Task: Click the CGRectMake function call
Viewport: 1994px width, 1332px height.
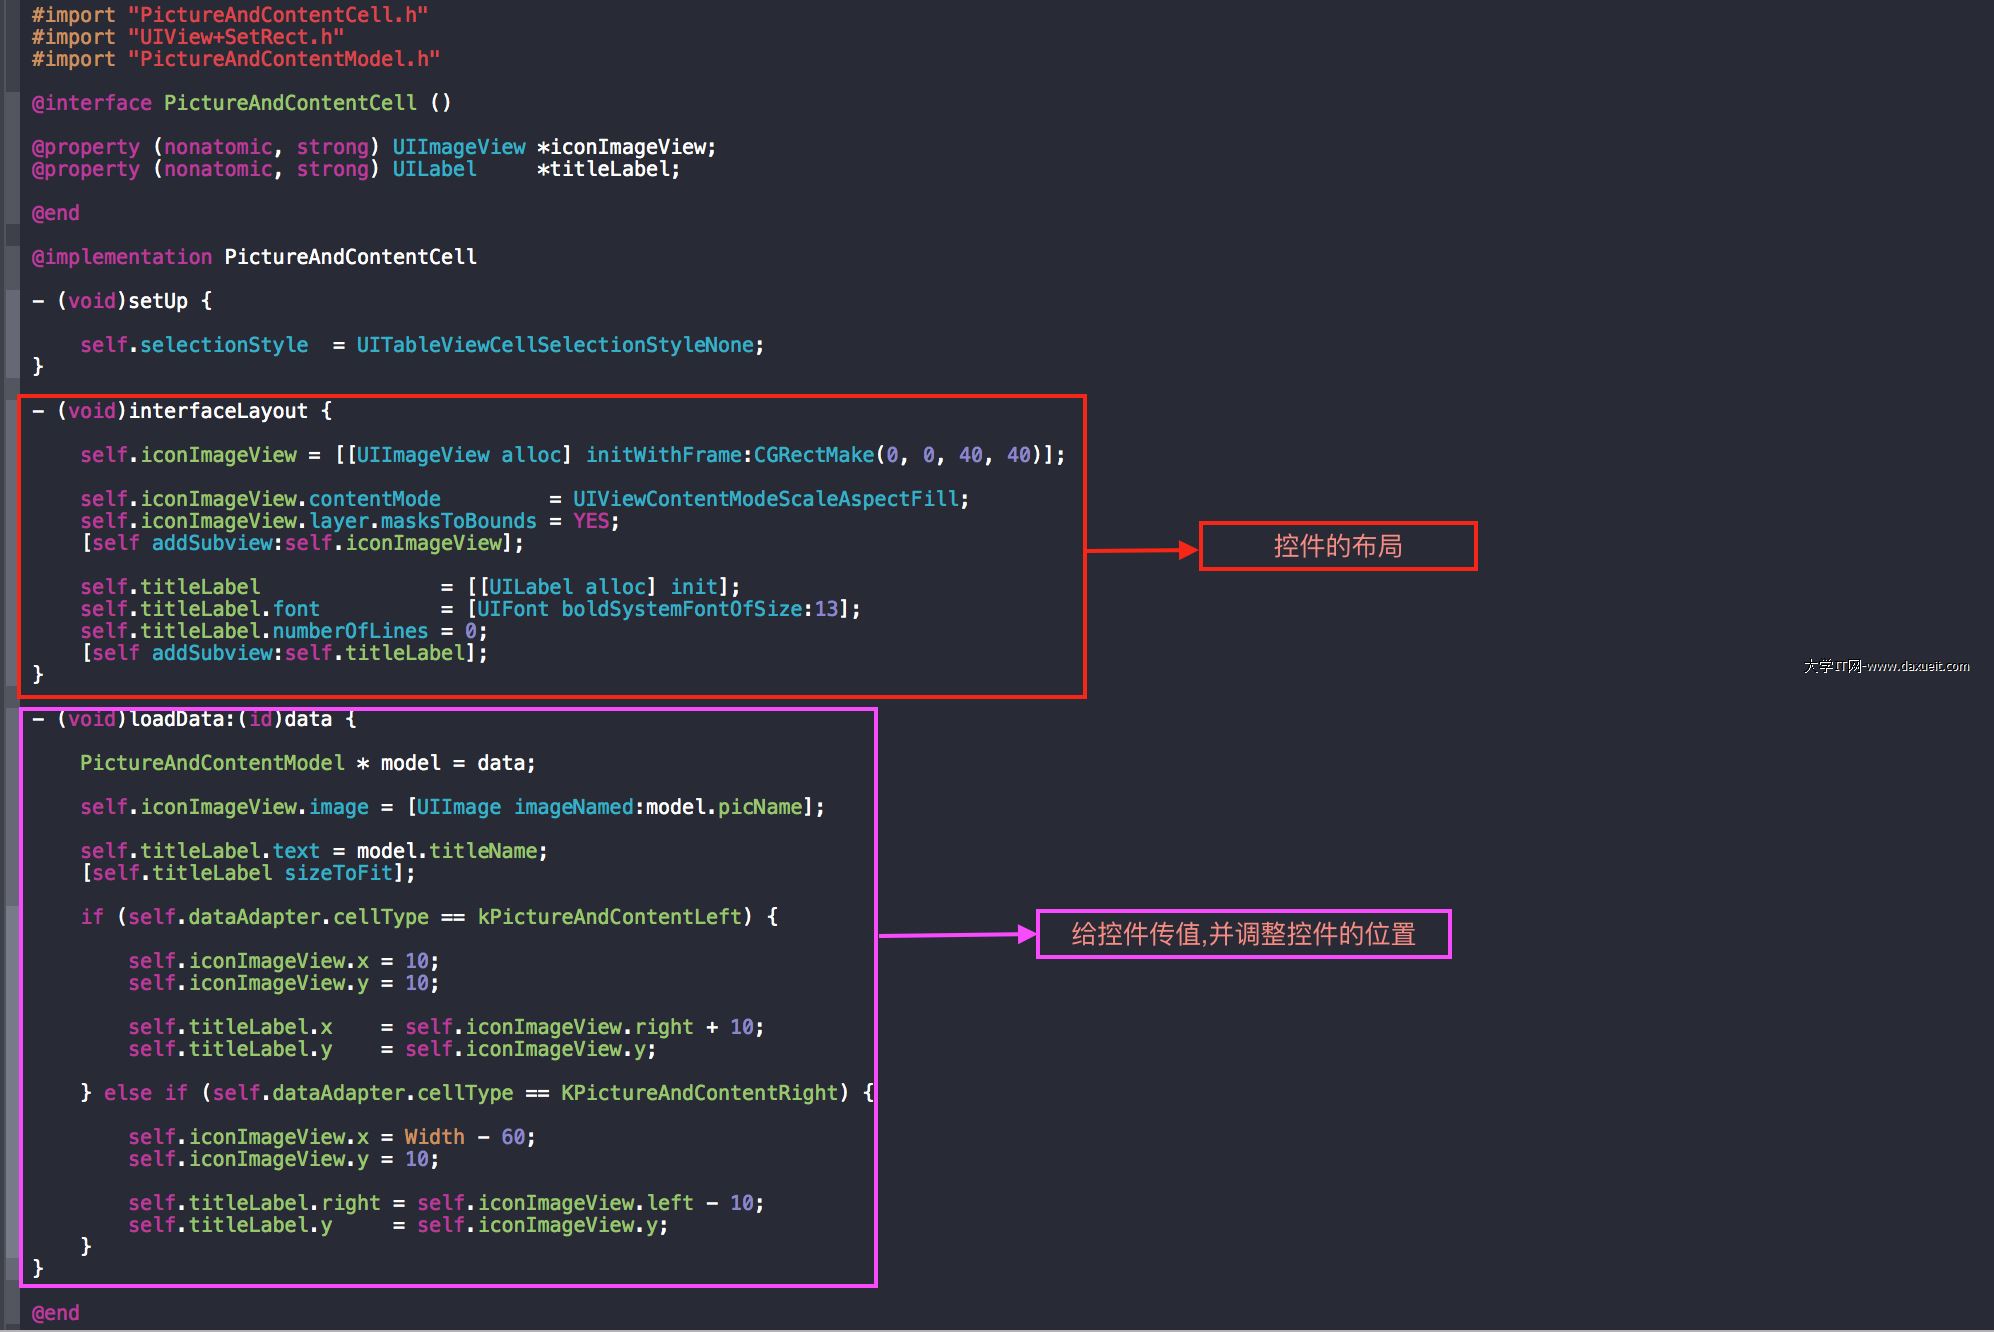Action: [x=813, y=455]
